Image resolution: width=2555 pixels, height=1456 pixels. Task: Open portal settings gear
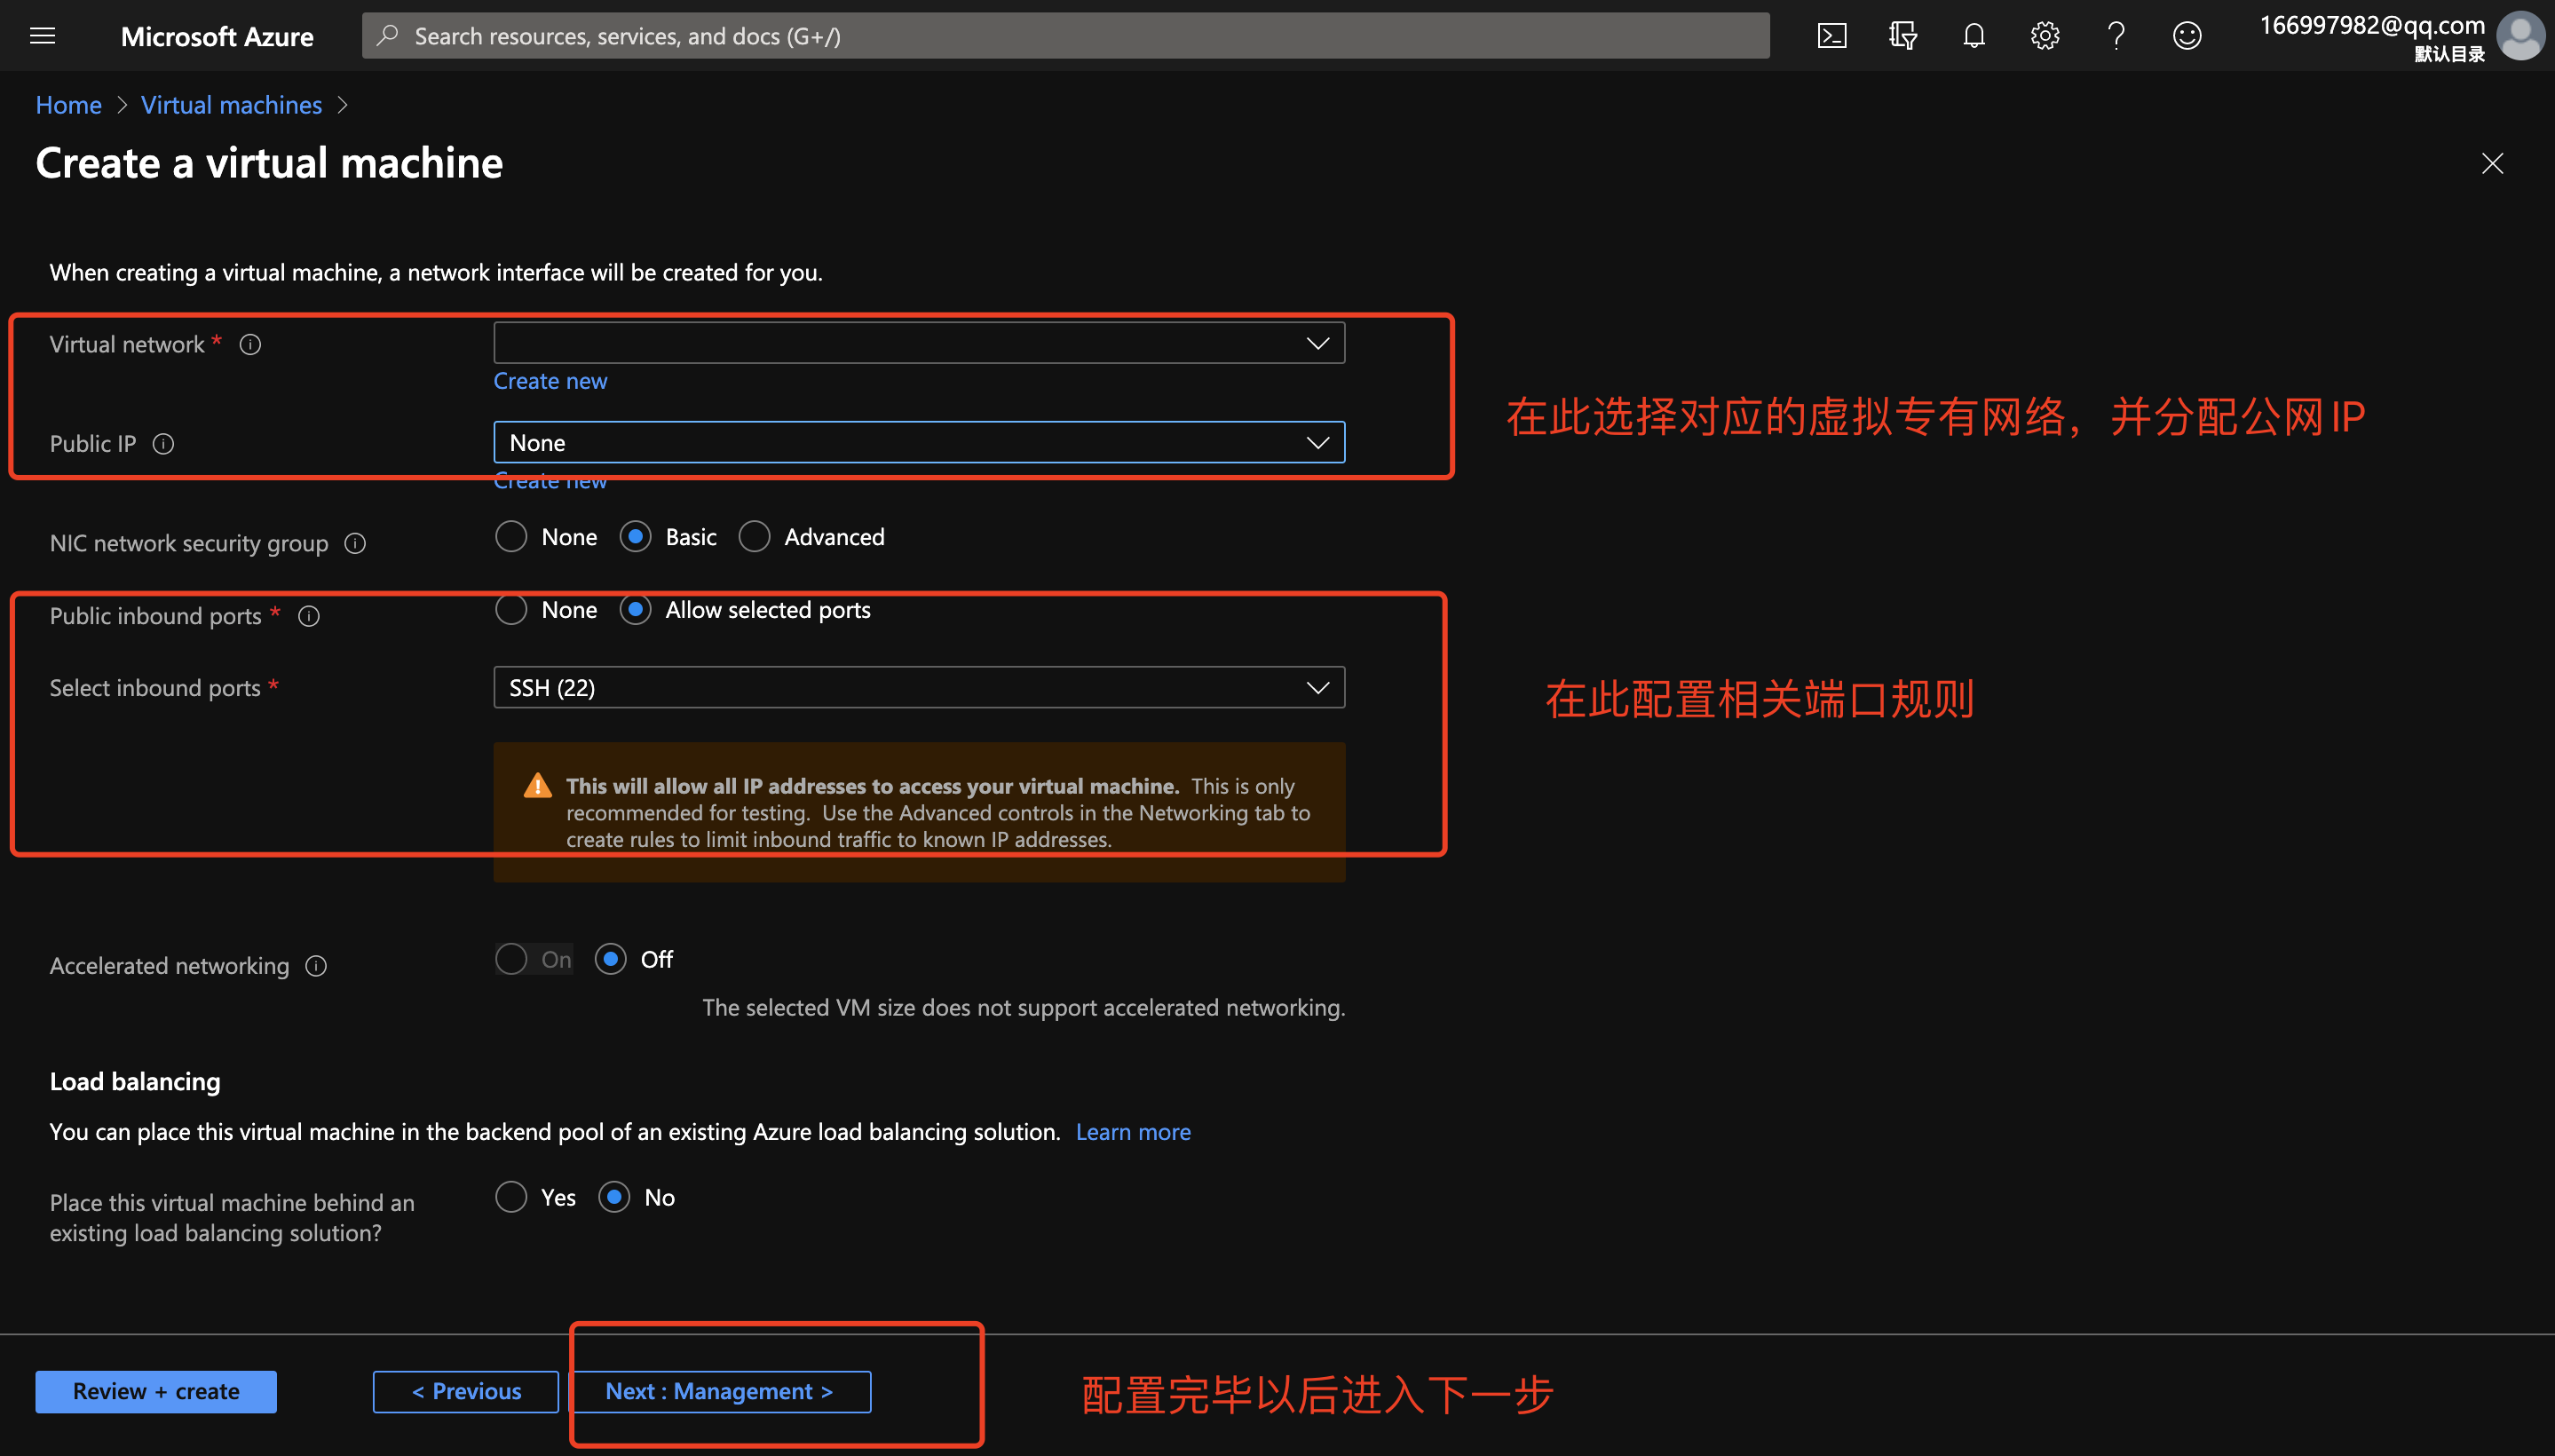click(x=2045, y=36)
